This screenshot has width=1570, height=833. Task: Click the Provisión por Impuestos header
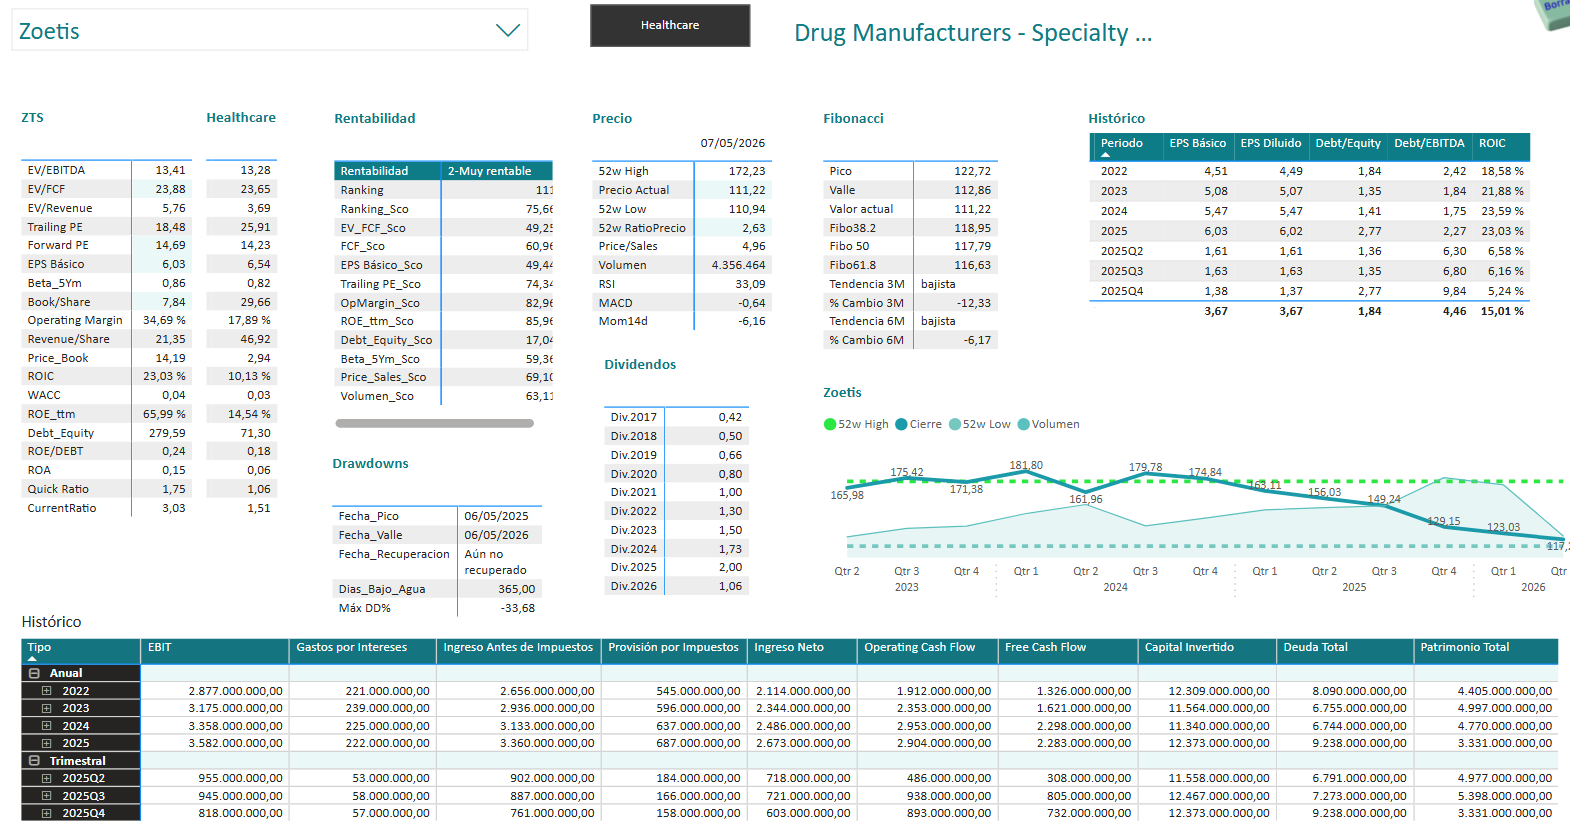(x=674, y=651)
